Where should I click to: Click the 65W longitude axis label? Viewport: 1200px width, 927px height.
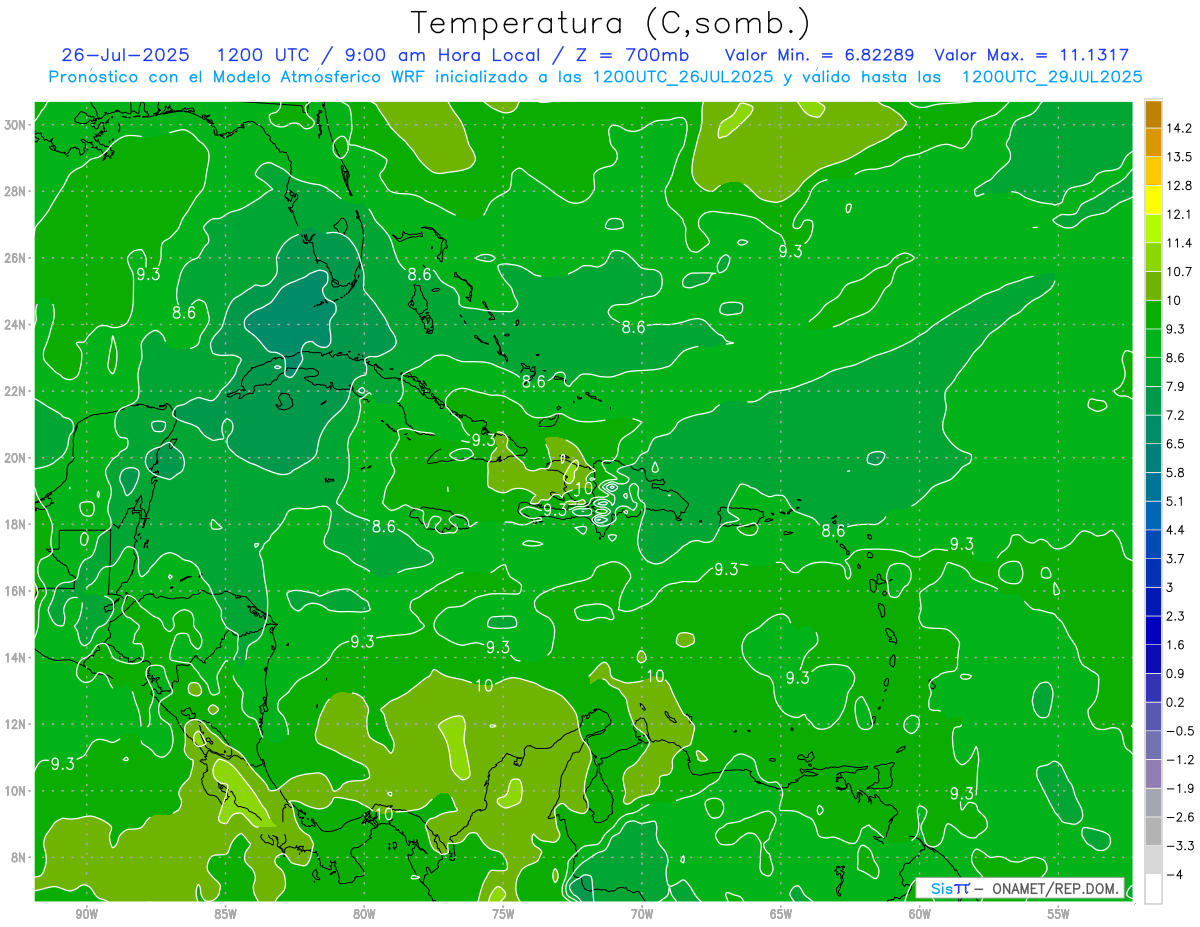click(x=781, y=914)
